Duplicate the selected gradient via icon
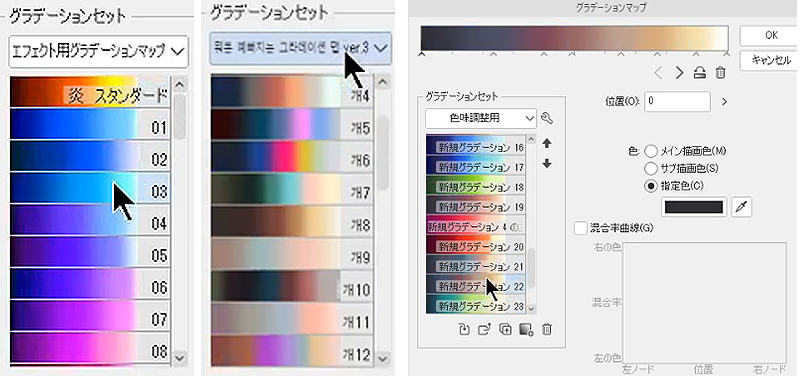Viewport: 800px width, 376px height. tap(505, 330)
